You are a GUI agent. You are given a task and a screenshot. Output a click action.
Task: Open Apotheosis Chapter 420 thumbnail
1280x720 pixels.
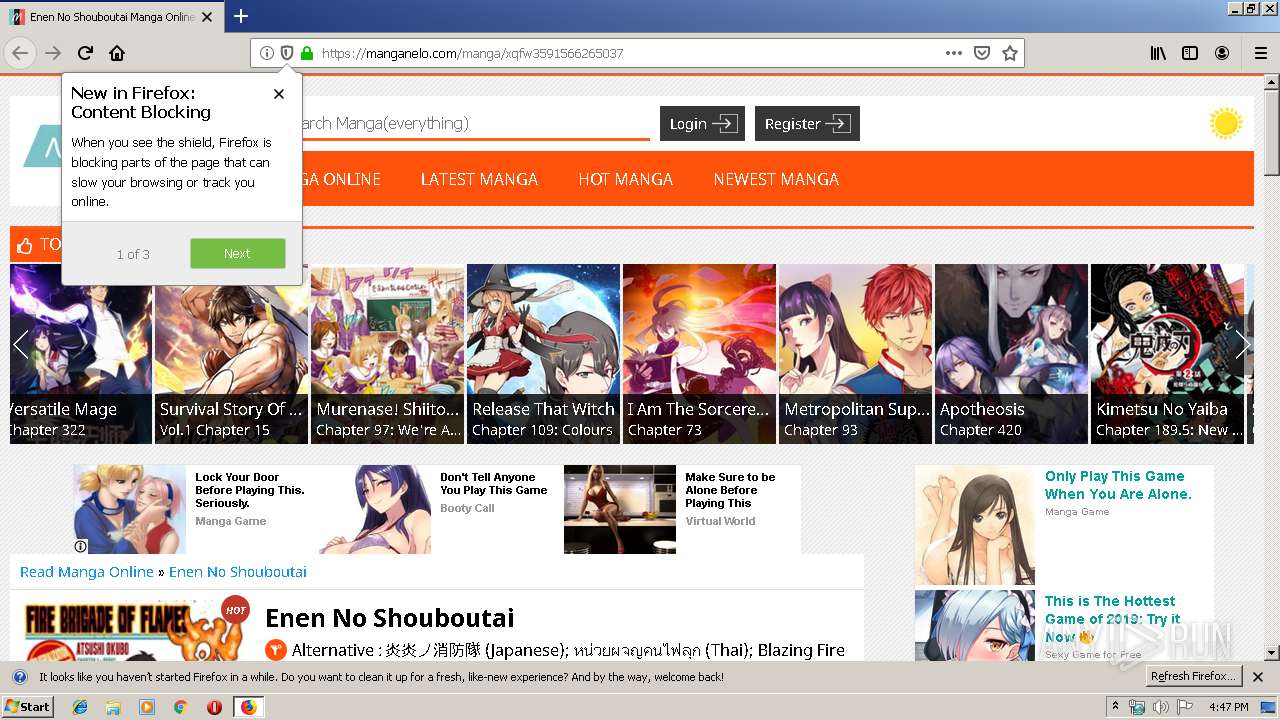coord(1012,353)
